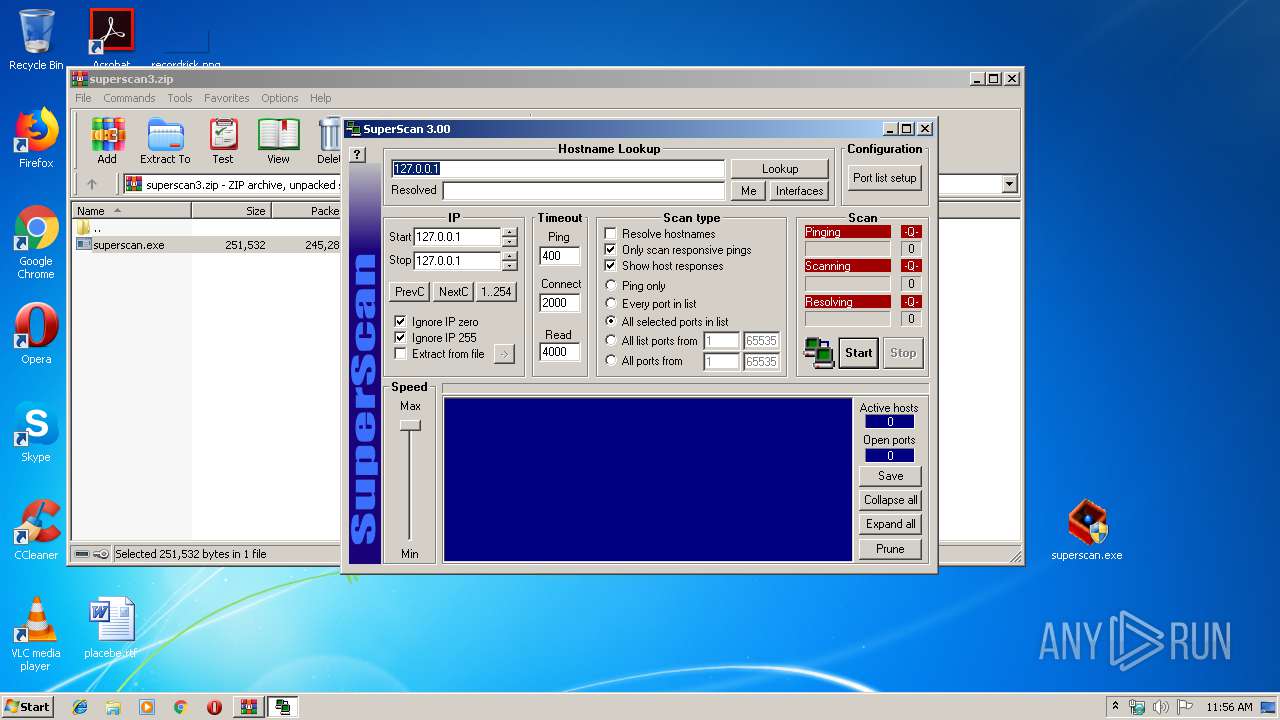Click the Interfaces button
The height and width of the screenshot is (720, 1280).
coord(799,191)
